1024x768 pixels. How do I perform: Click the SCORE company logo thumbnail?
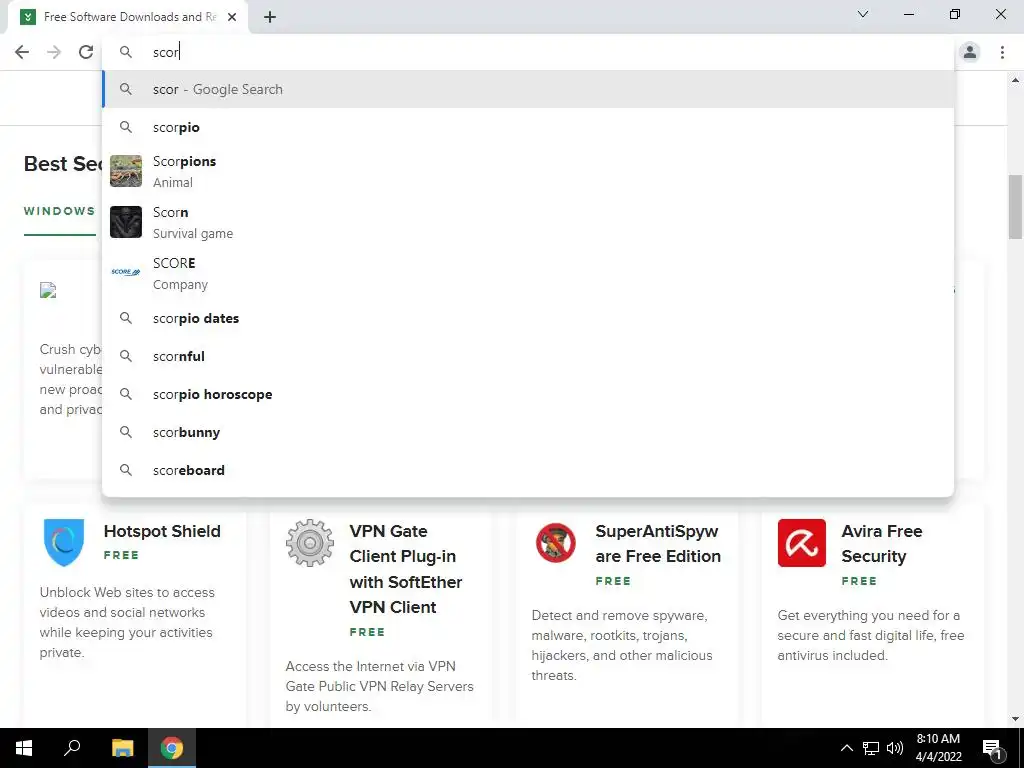pos(126,272)
